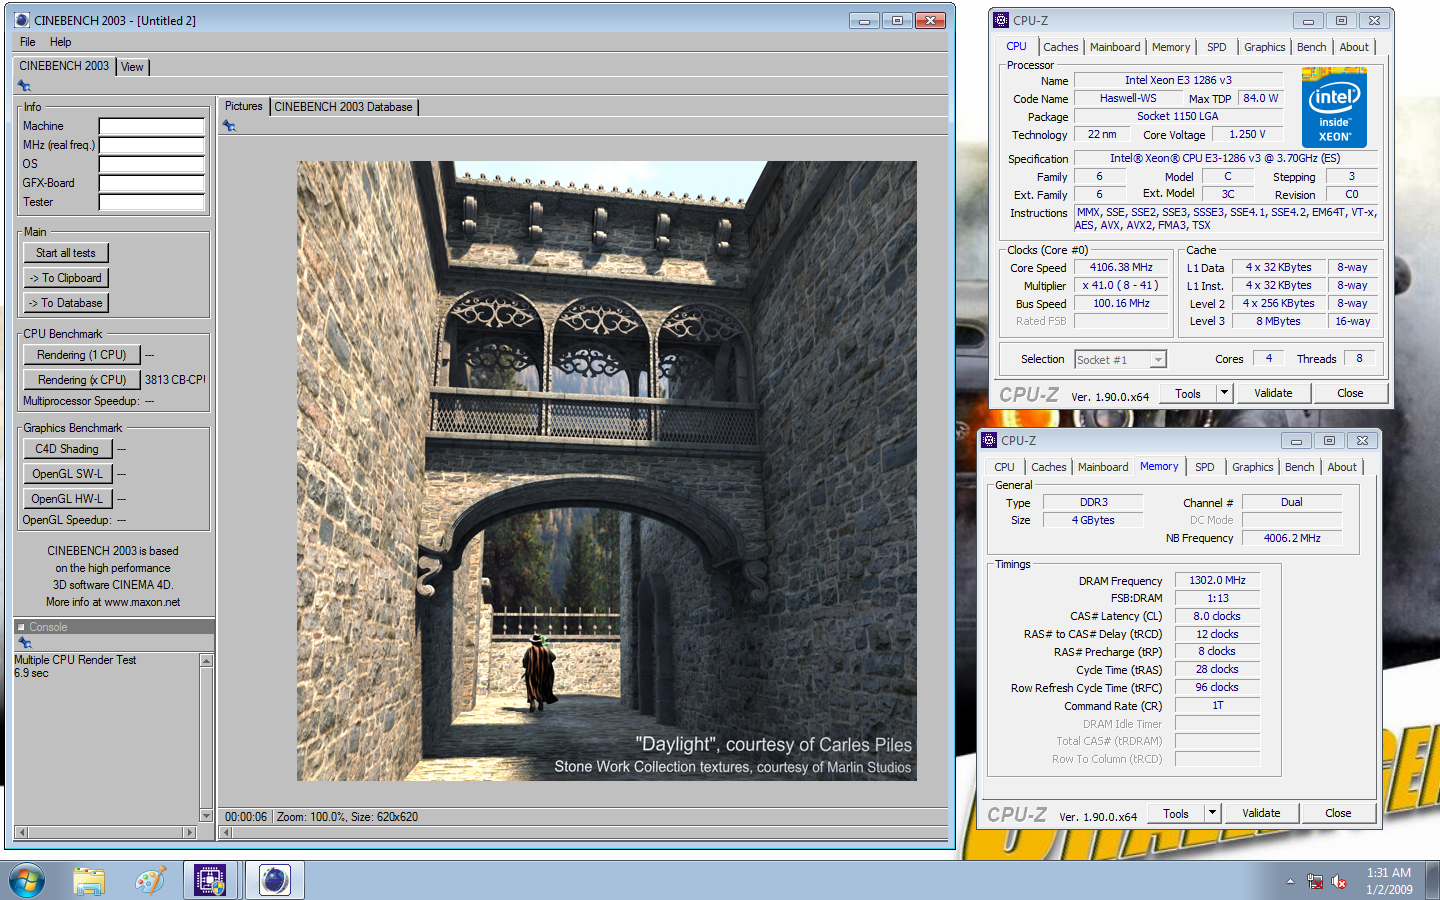The width and height of the screenshot is (1440, 900).
Task: Click the network tray icon
Action: pyautogui.click(x=1315, y=882)
